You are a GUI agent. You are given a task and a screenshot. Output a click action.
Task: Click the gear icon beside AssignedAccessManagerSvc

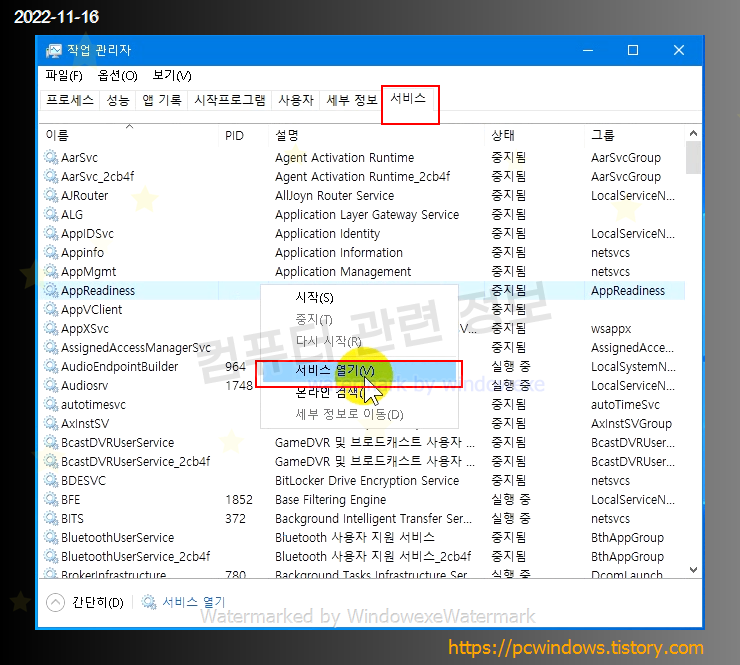point(51,347)
